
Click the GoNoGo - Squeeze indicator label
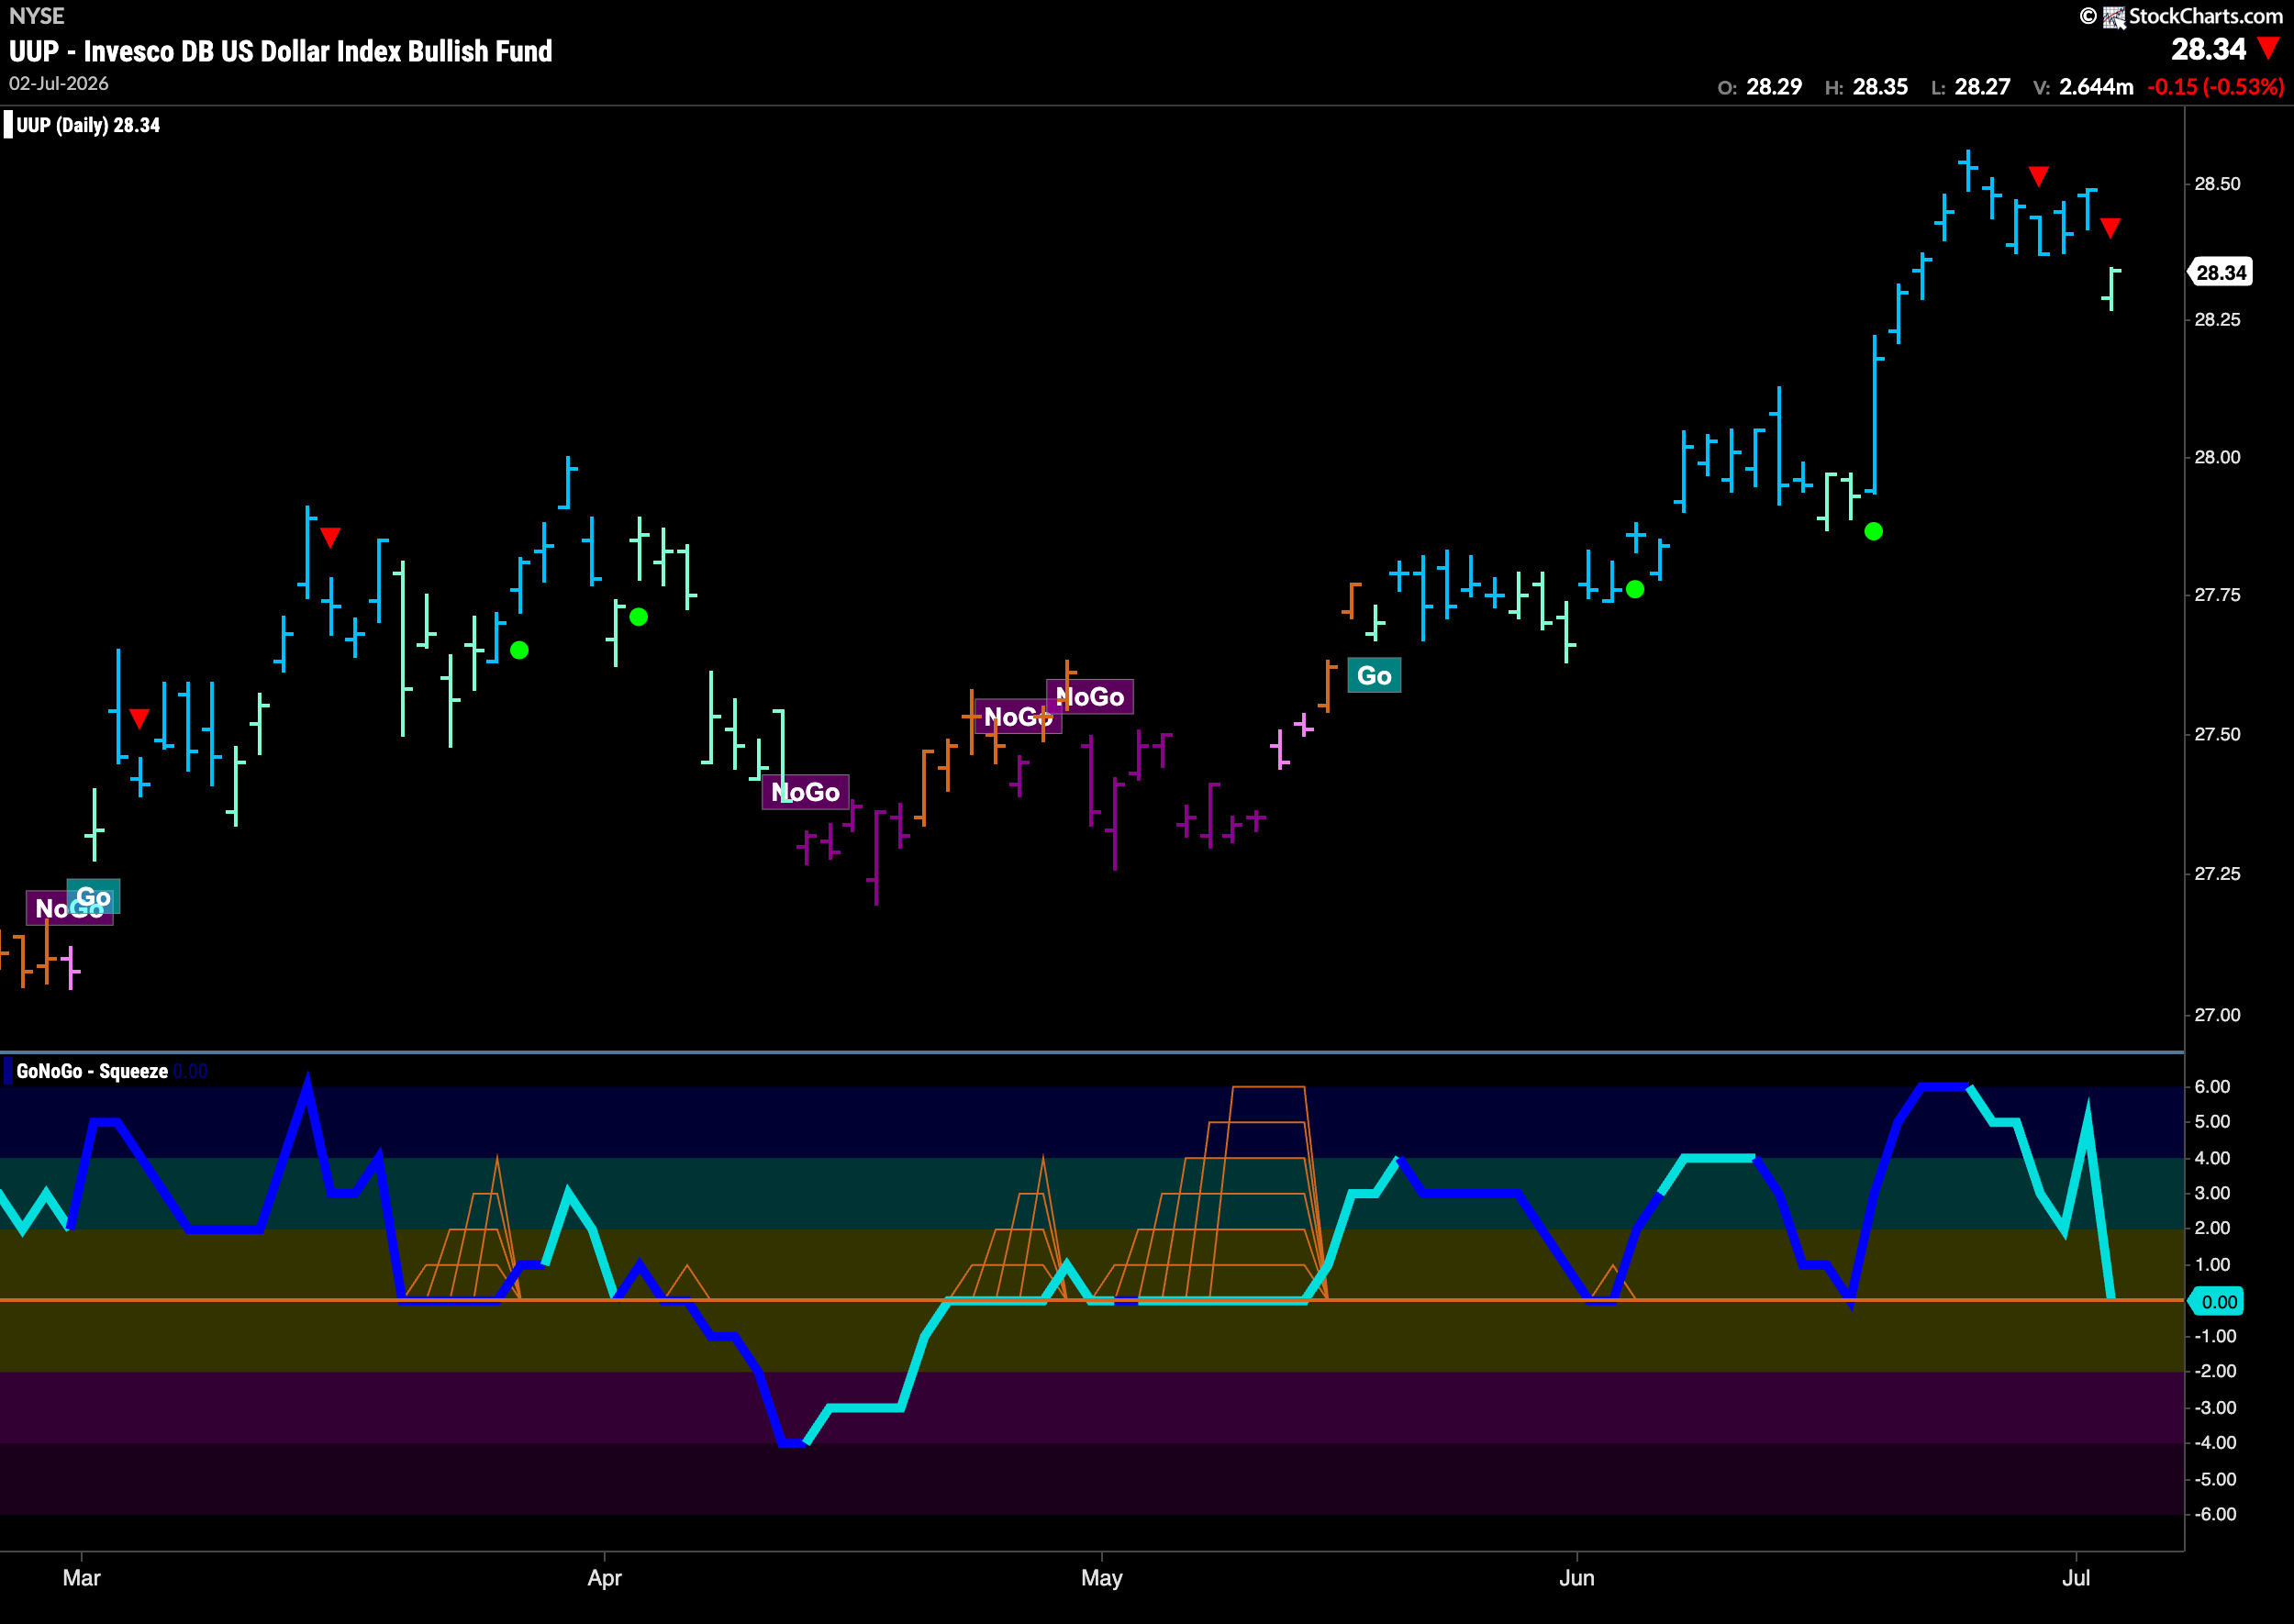[92, 1071]
